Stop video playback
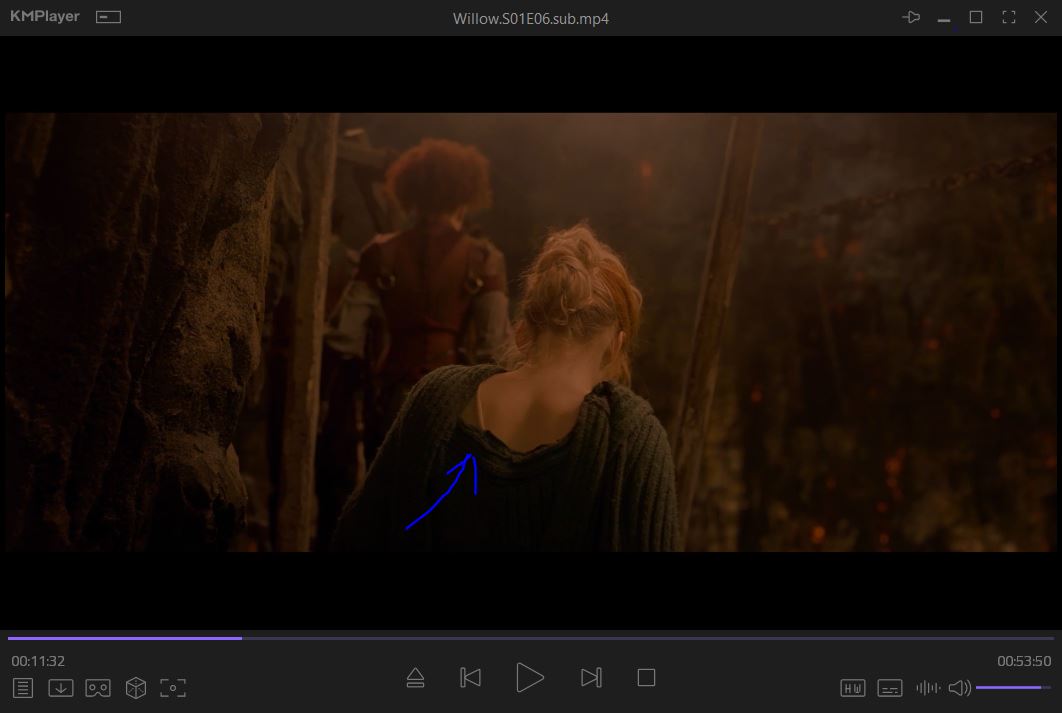 646,678
